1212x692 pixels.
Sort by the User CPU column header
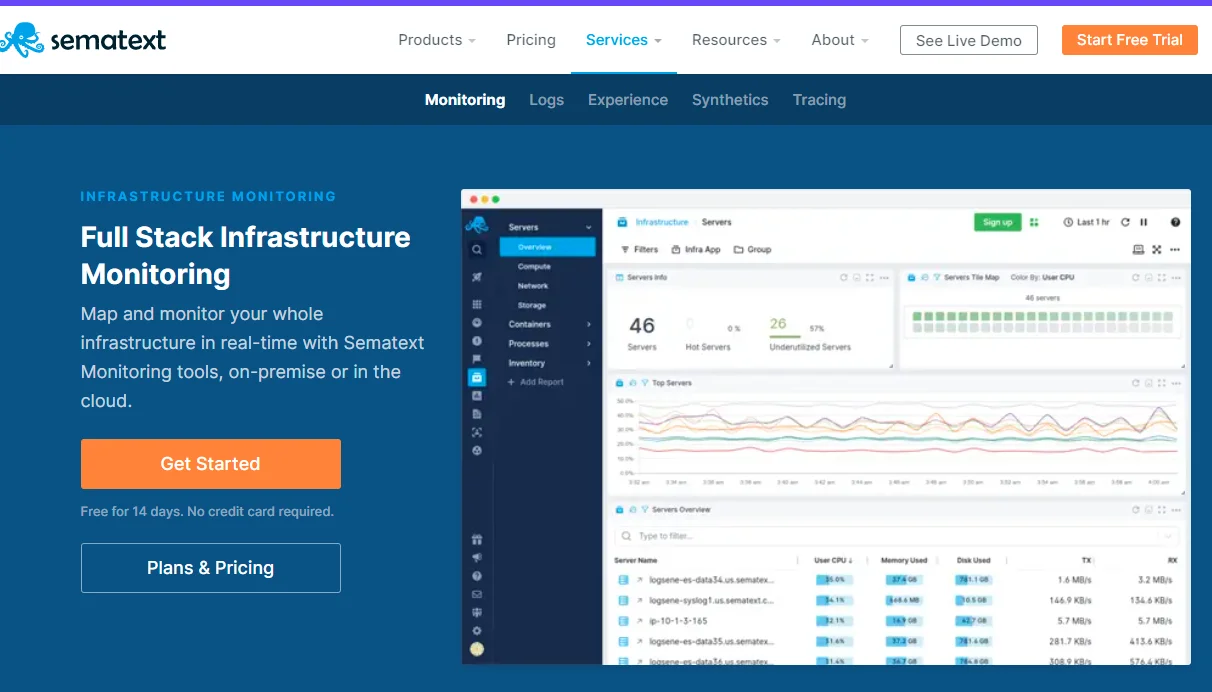coord(832,561)
